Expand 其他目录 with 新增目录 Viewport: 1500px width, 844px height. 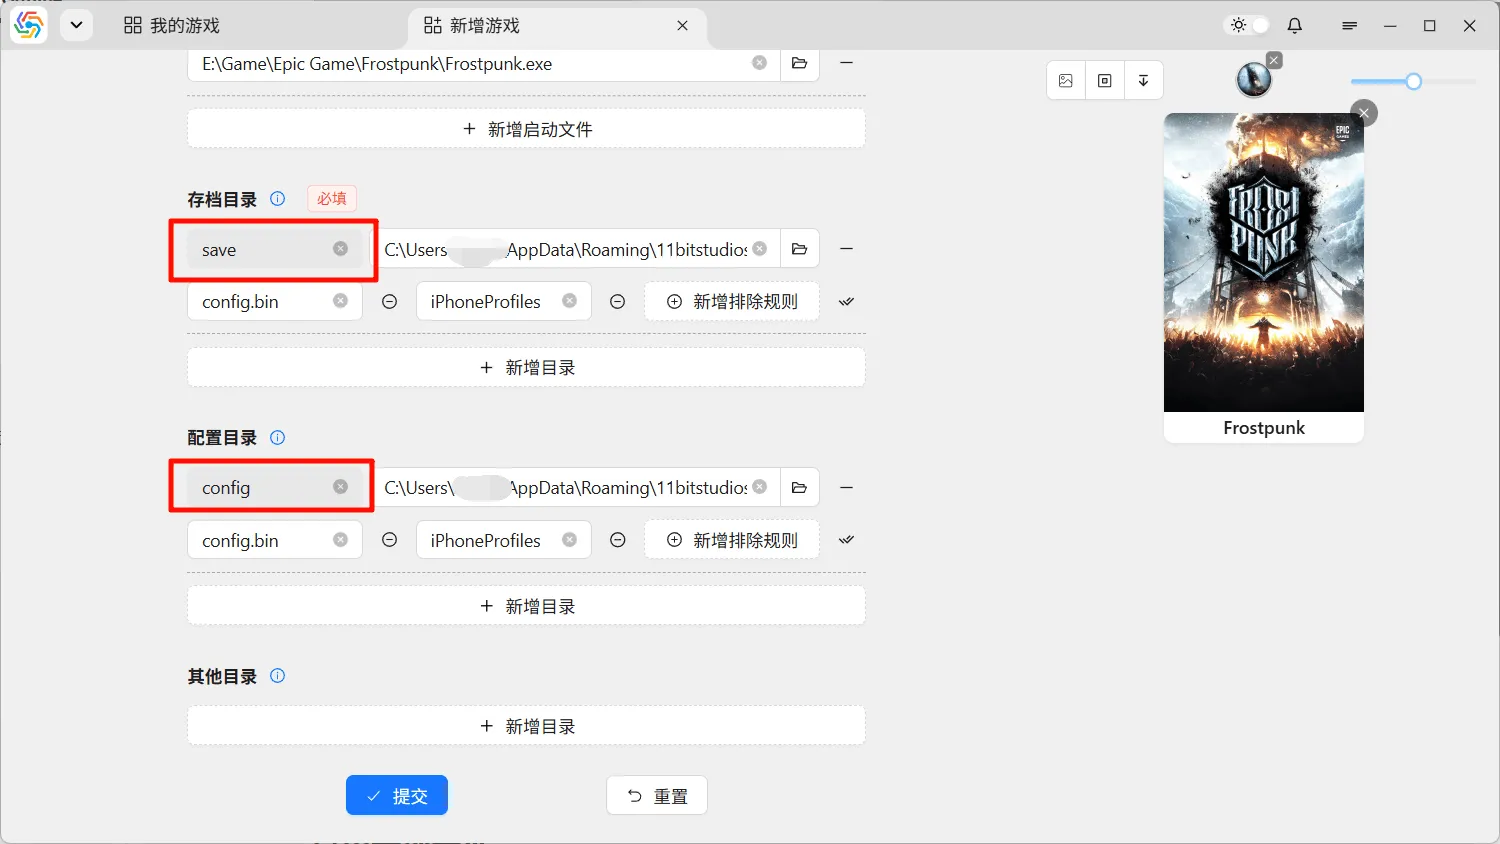coord(526,726)
